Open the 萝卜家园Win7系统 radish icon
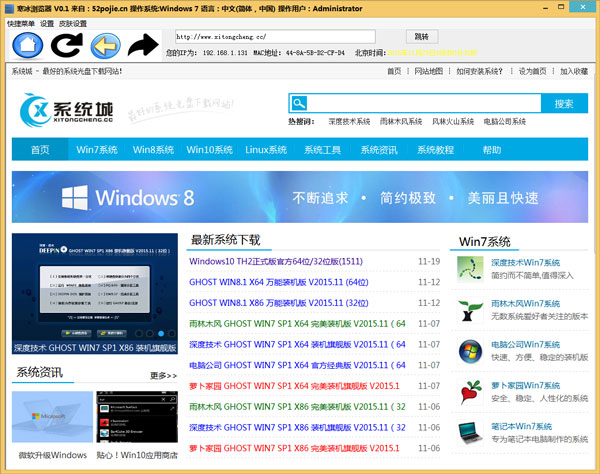 pos(470,392)
